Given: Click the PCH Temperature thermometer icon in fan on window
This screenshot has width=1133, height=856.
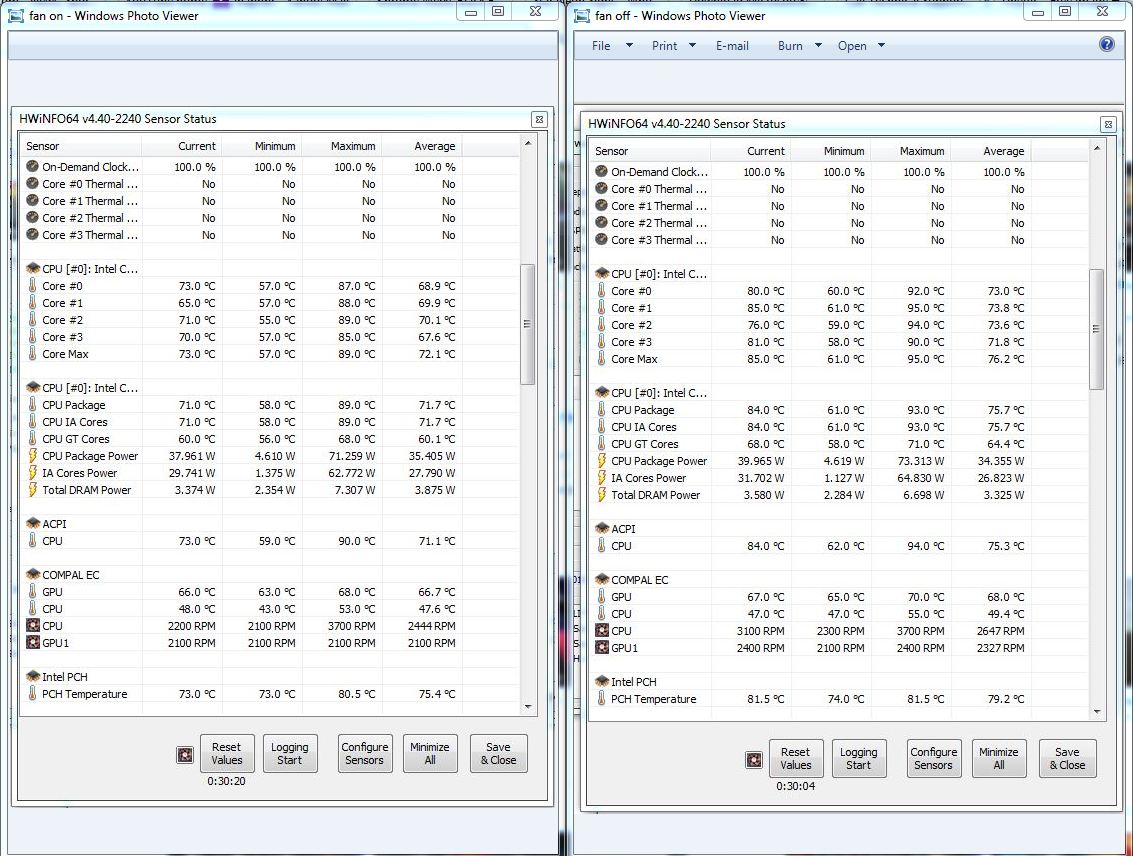Looking at the screenshot, I should 33,693.
